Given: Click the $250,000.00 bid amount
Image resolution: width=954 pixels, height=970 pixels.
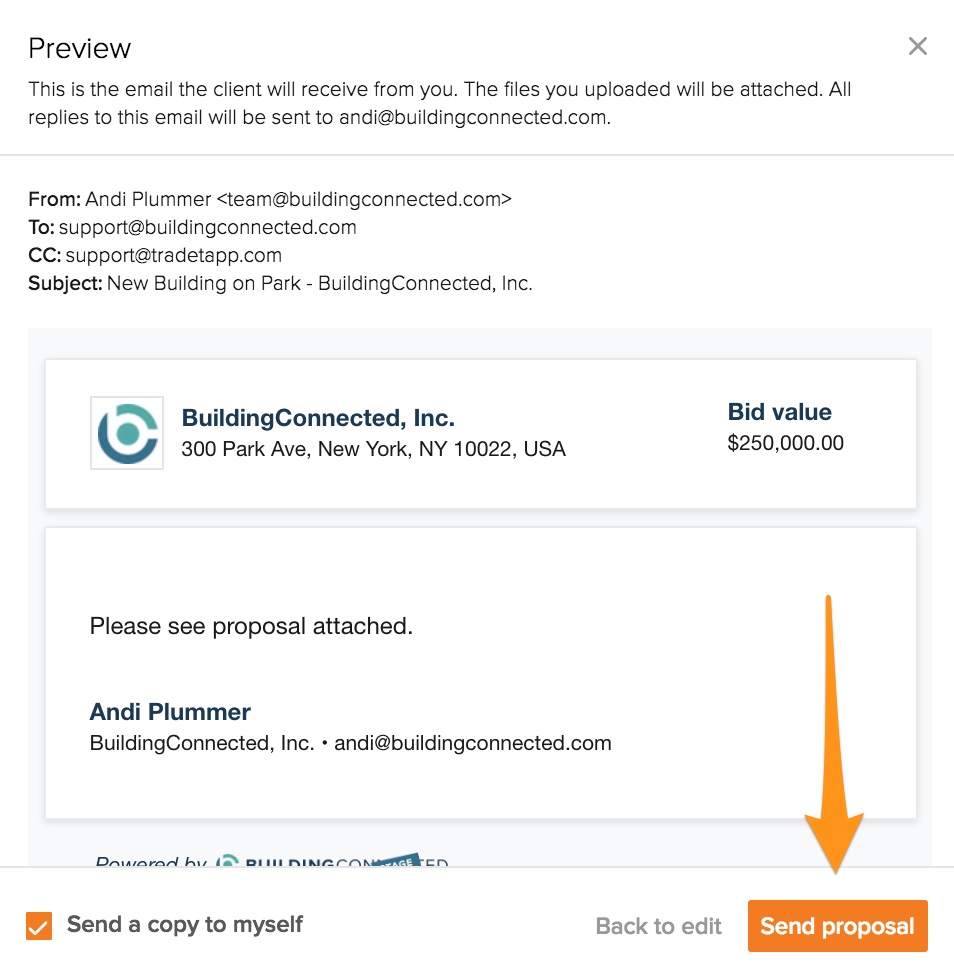Looking at the screenshot, I should pyautogui.click(x=785, y=443).
